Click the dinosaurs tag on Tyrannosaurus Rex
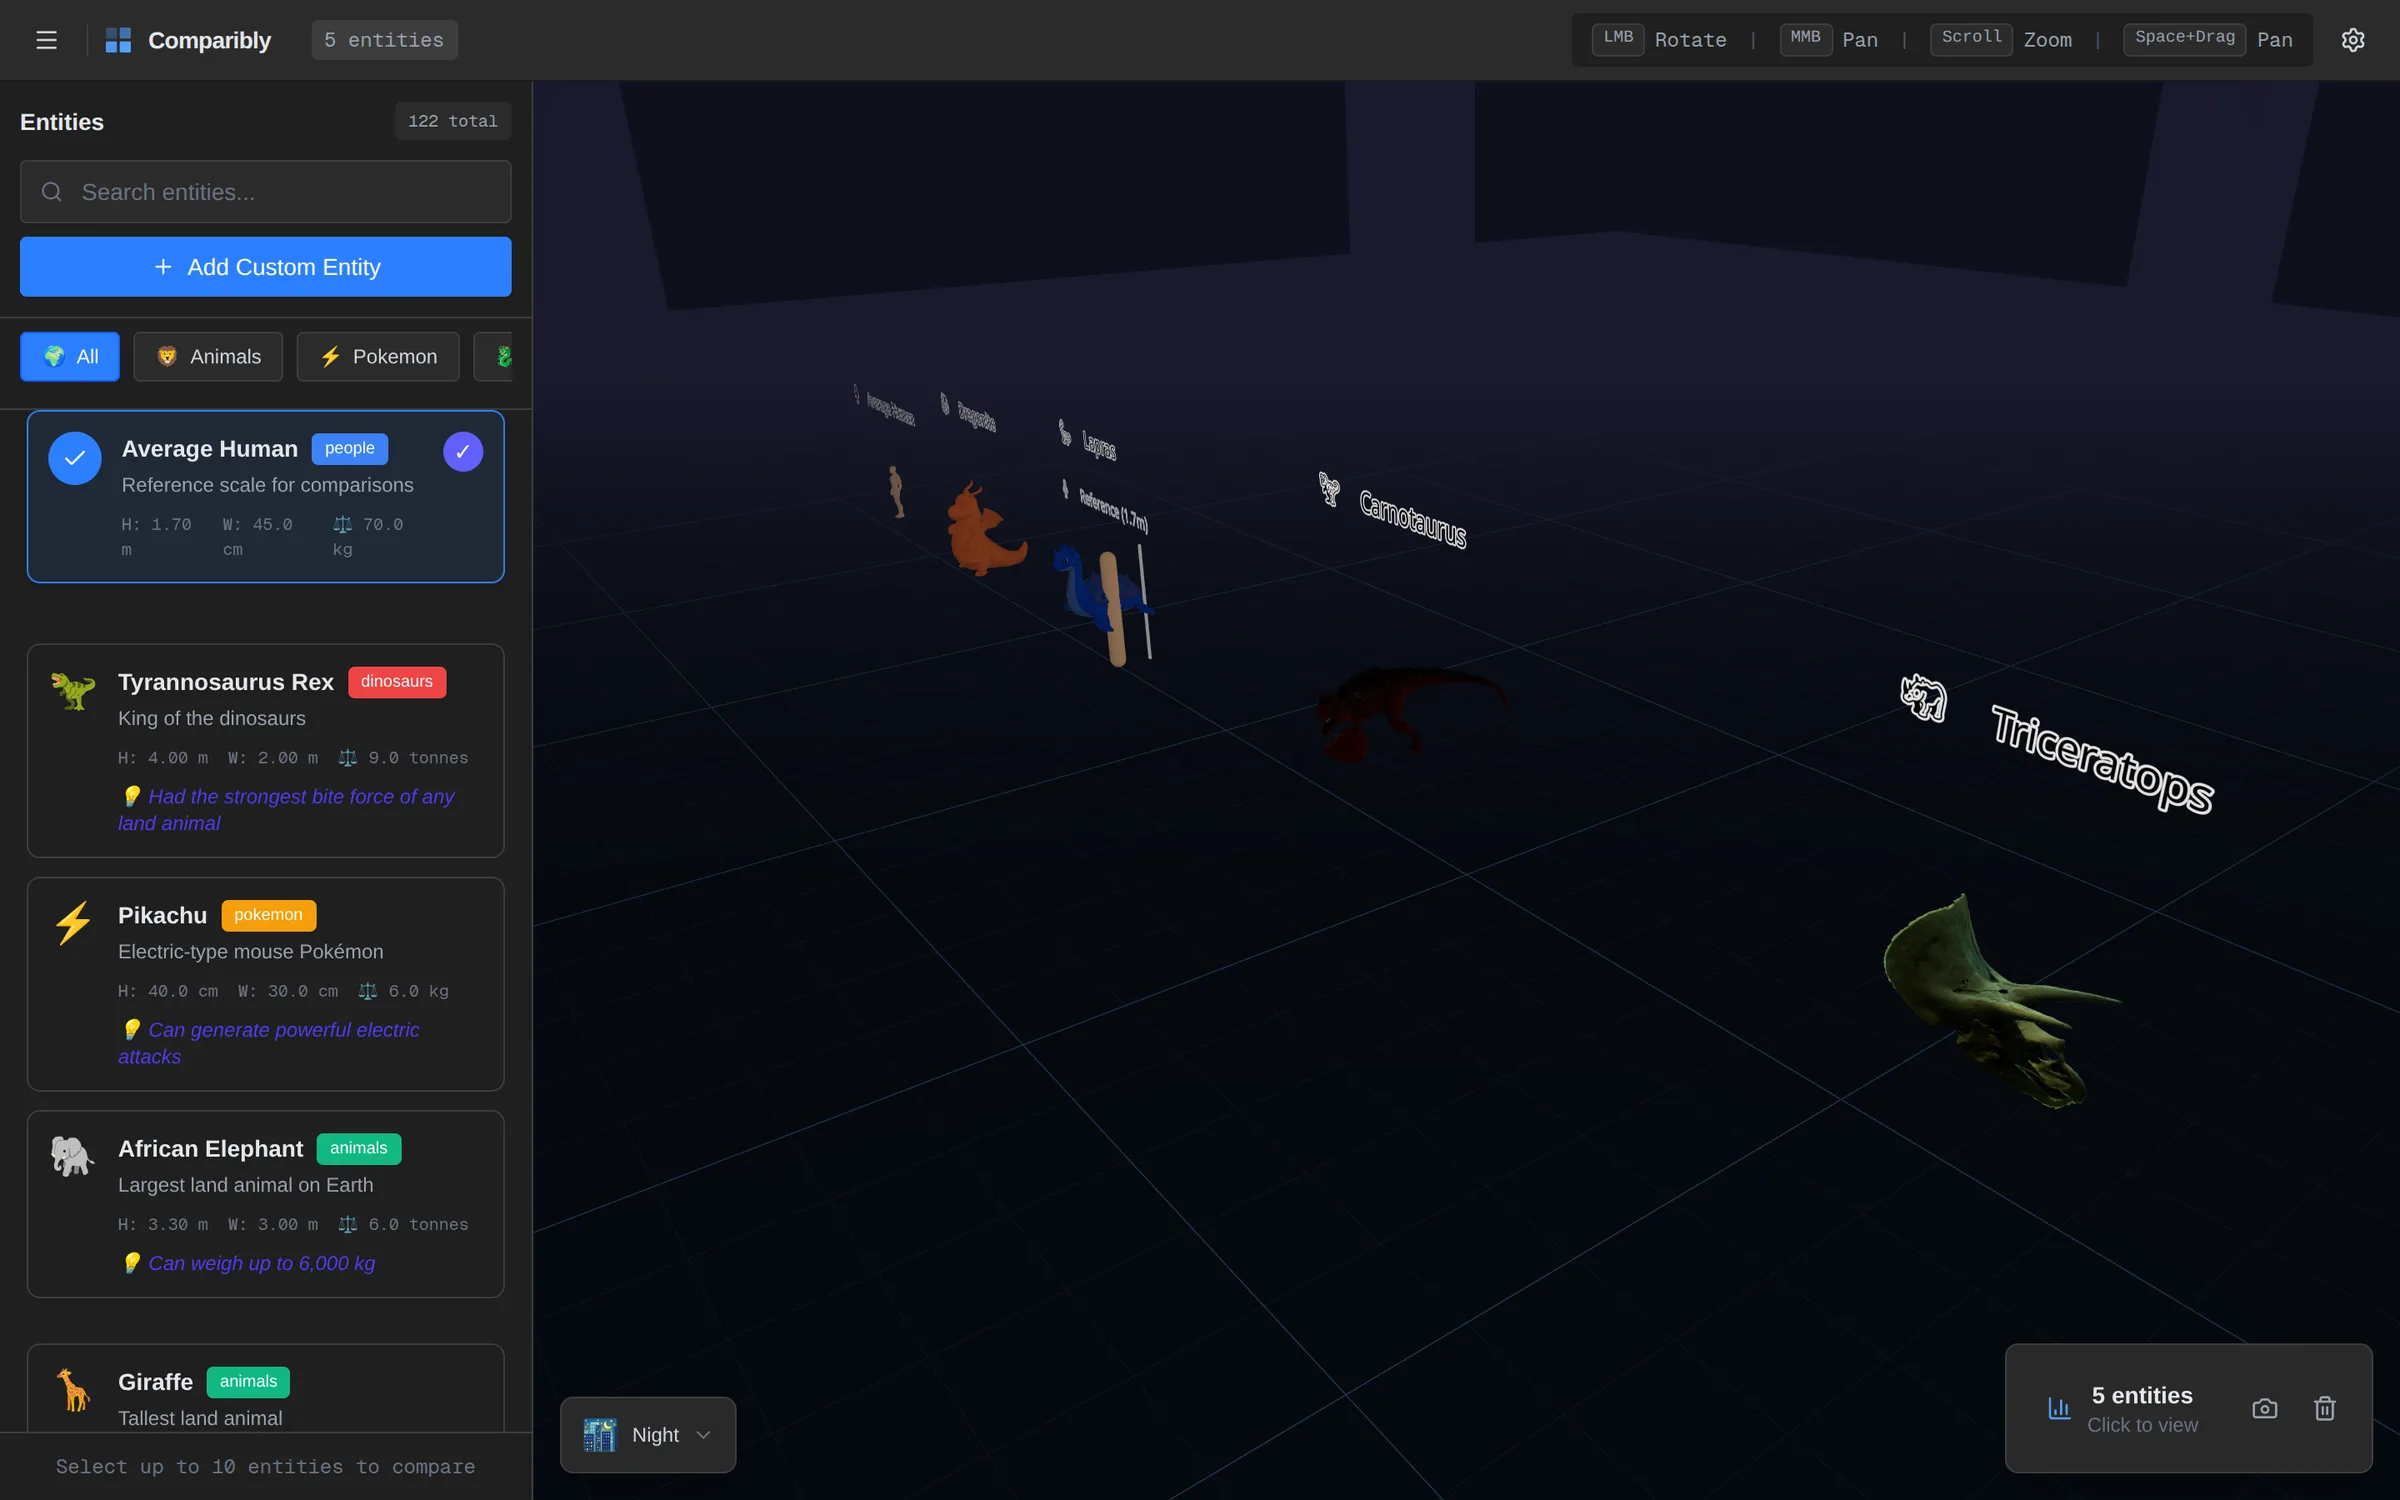Screen dimensions: 2400x1500 pos(397,681)
